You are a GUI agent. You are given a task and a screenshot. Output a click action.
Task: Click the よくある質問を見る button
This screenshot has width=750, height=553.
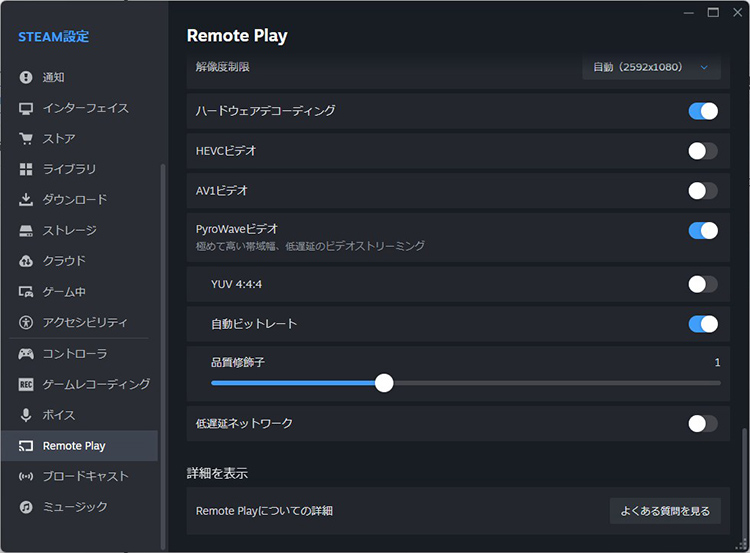[x=665, y=511]
